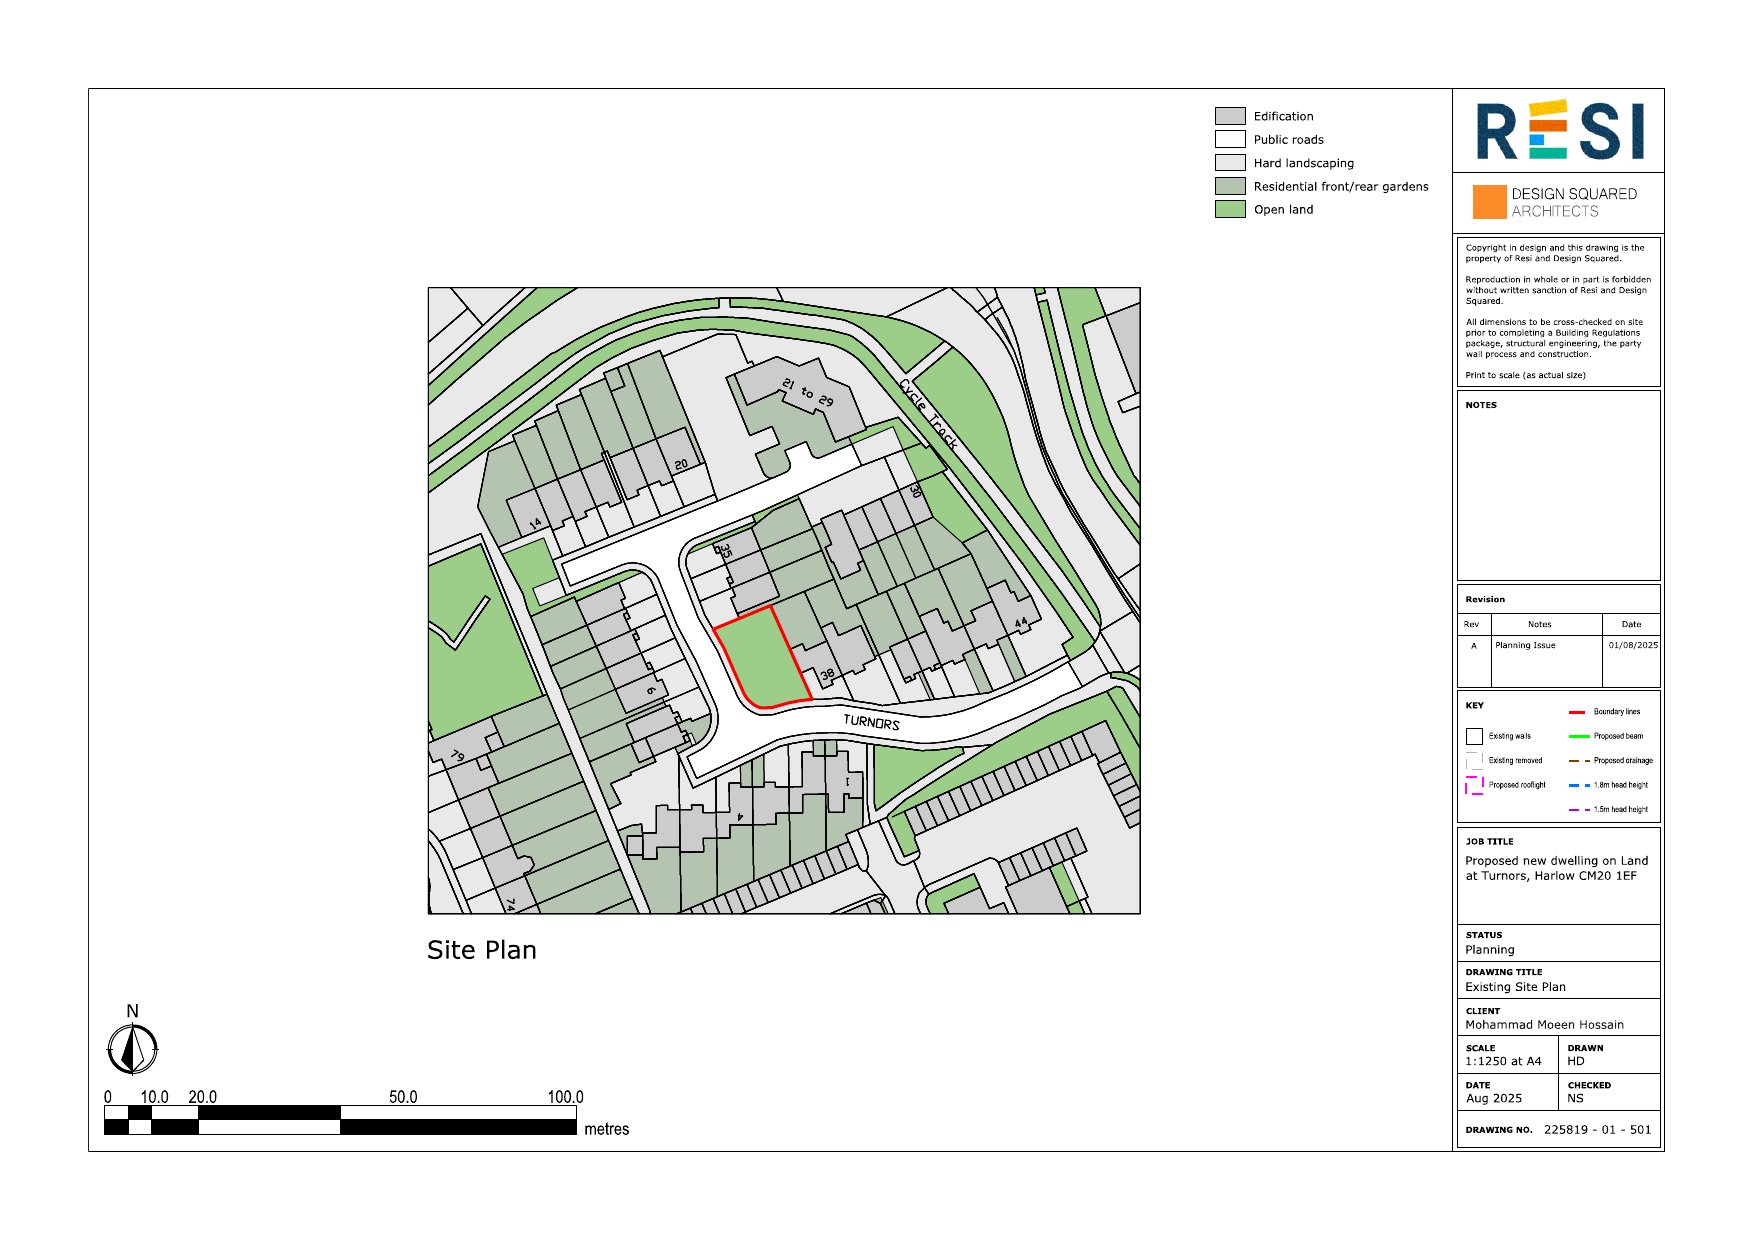Click the 1.5m head height purple symbol
The width and height of the screenshot is (1754, 1241).
tap(1579, 809)
